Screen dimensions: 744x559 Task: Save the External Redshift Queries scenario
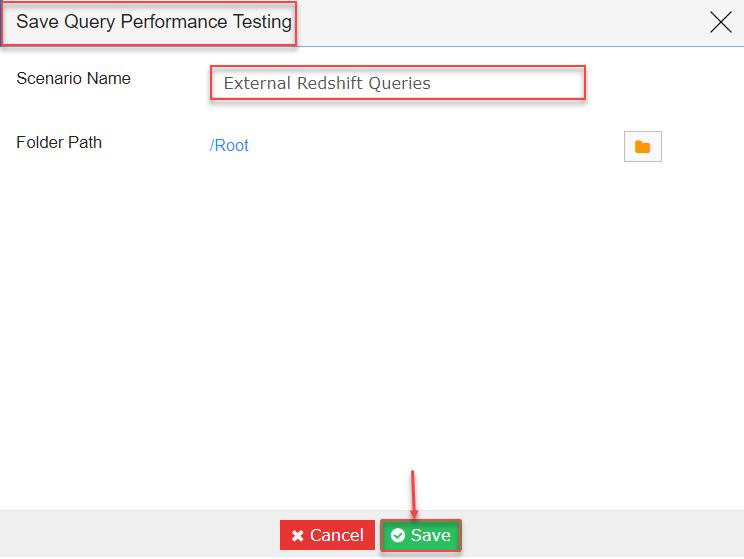pos(421,535)
